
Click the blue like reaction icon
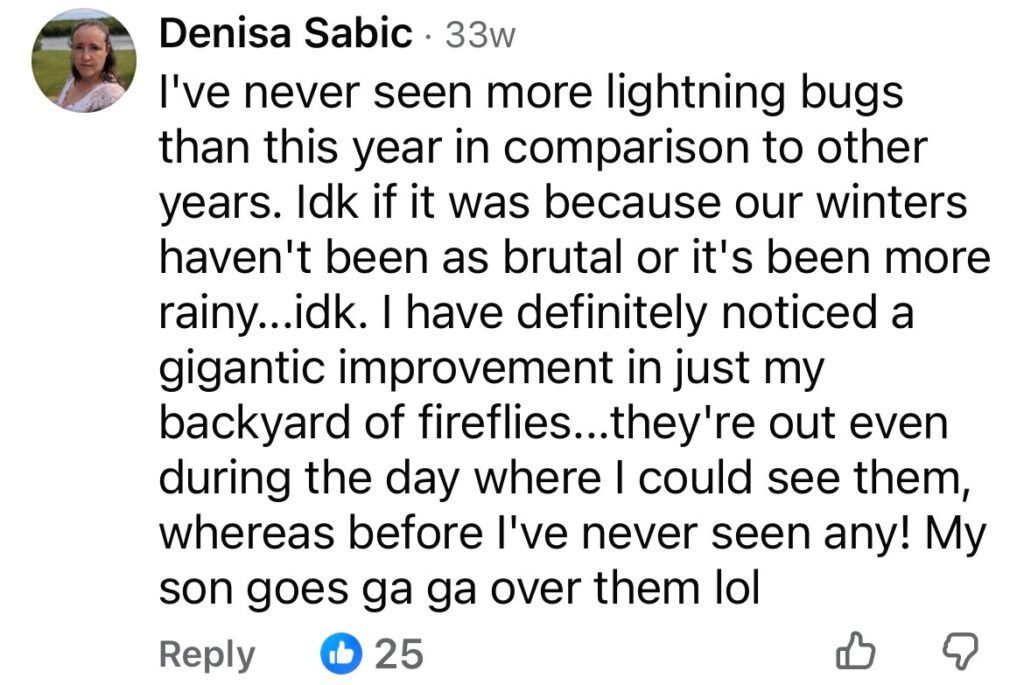point(338,654)
